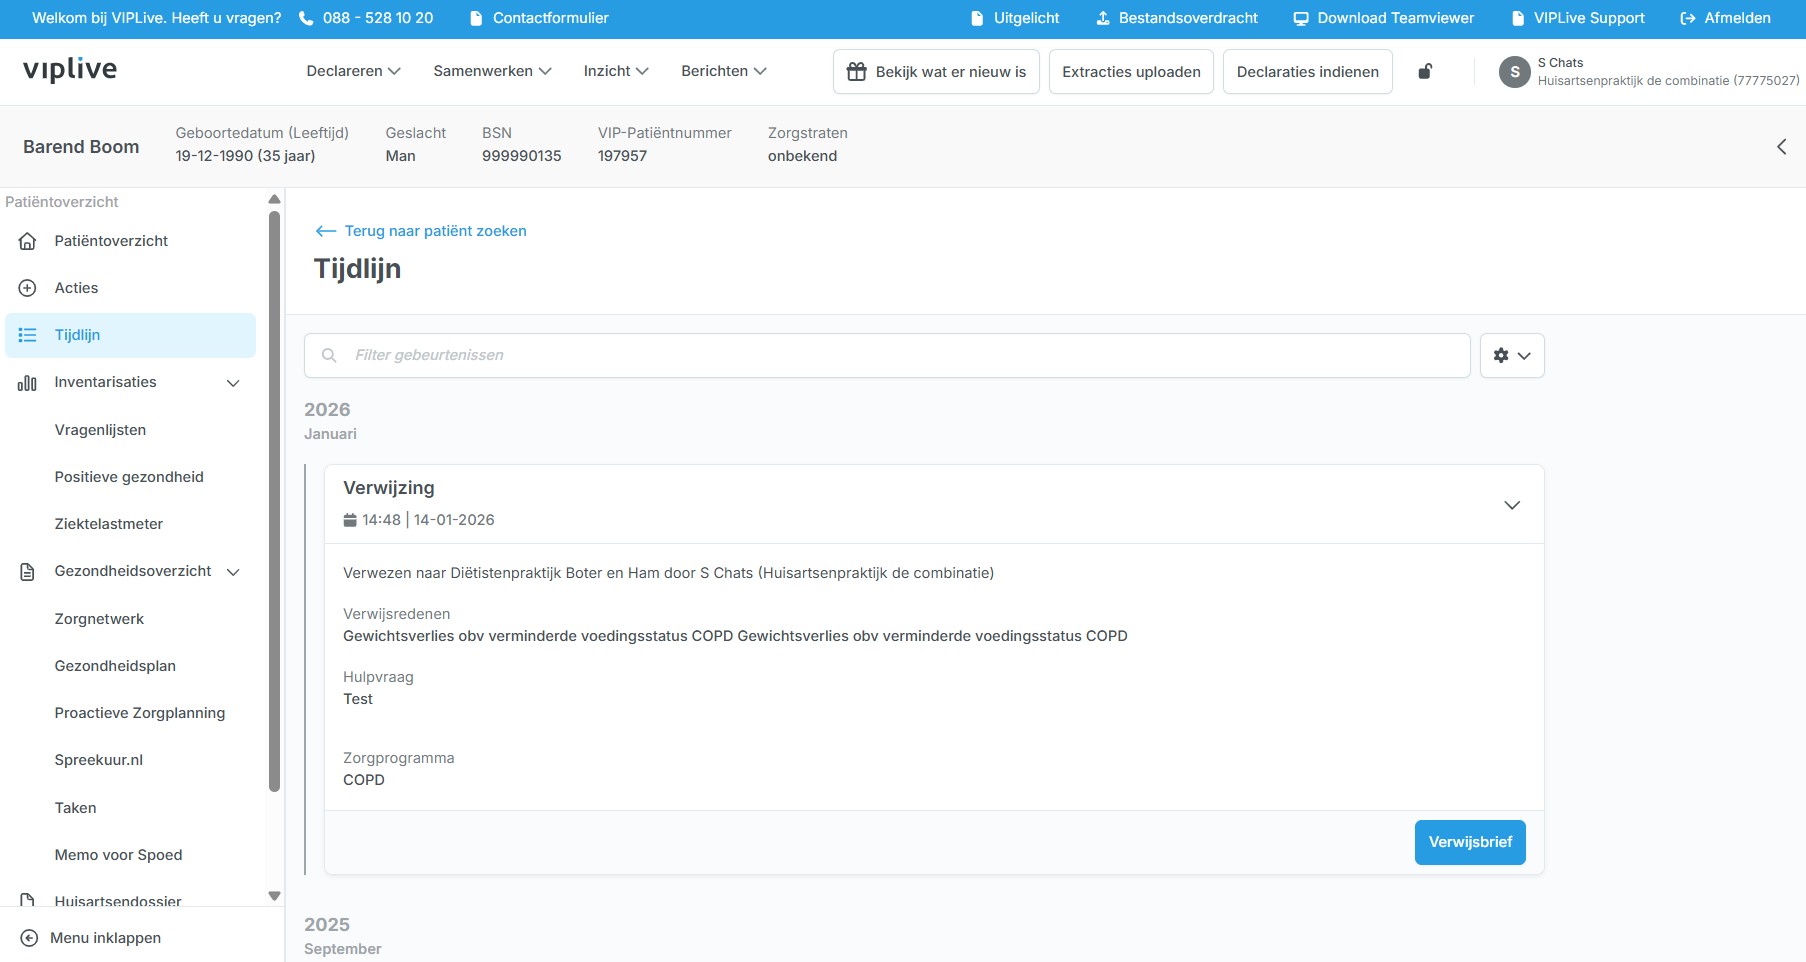
Task: Open Memo voor Spoed
Action: [x=119, y=855]
